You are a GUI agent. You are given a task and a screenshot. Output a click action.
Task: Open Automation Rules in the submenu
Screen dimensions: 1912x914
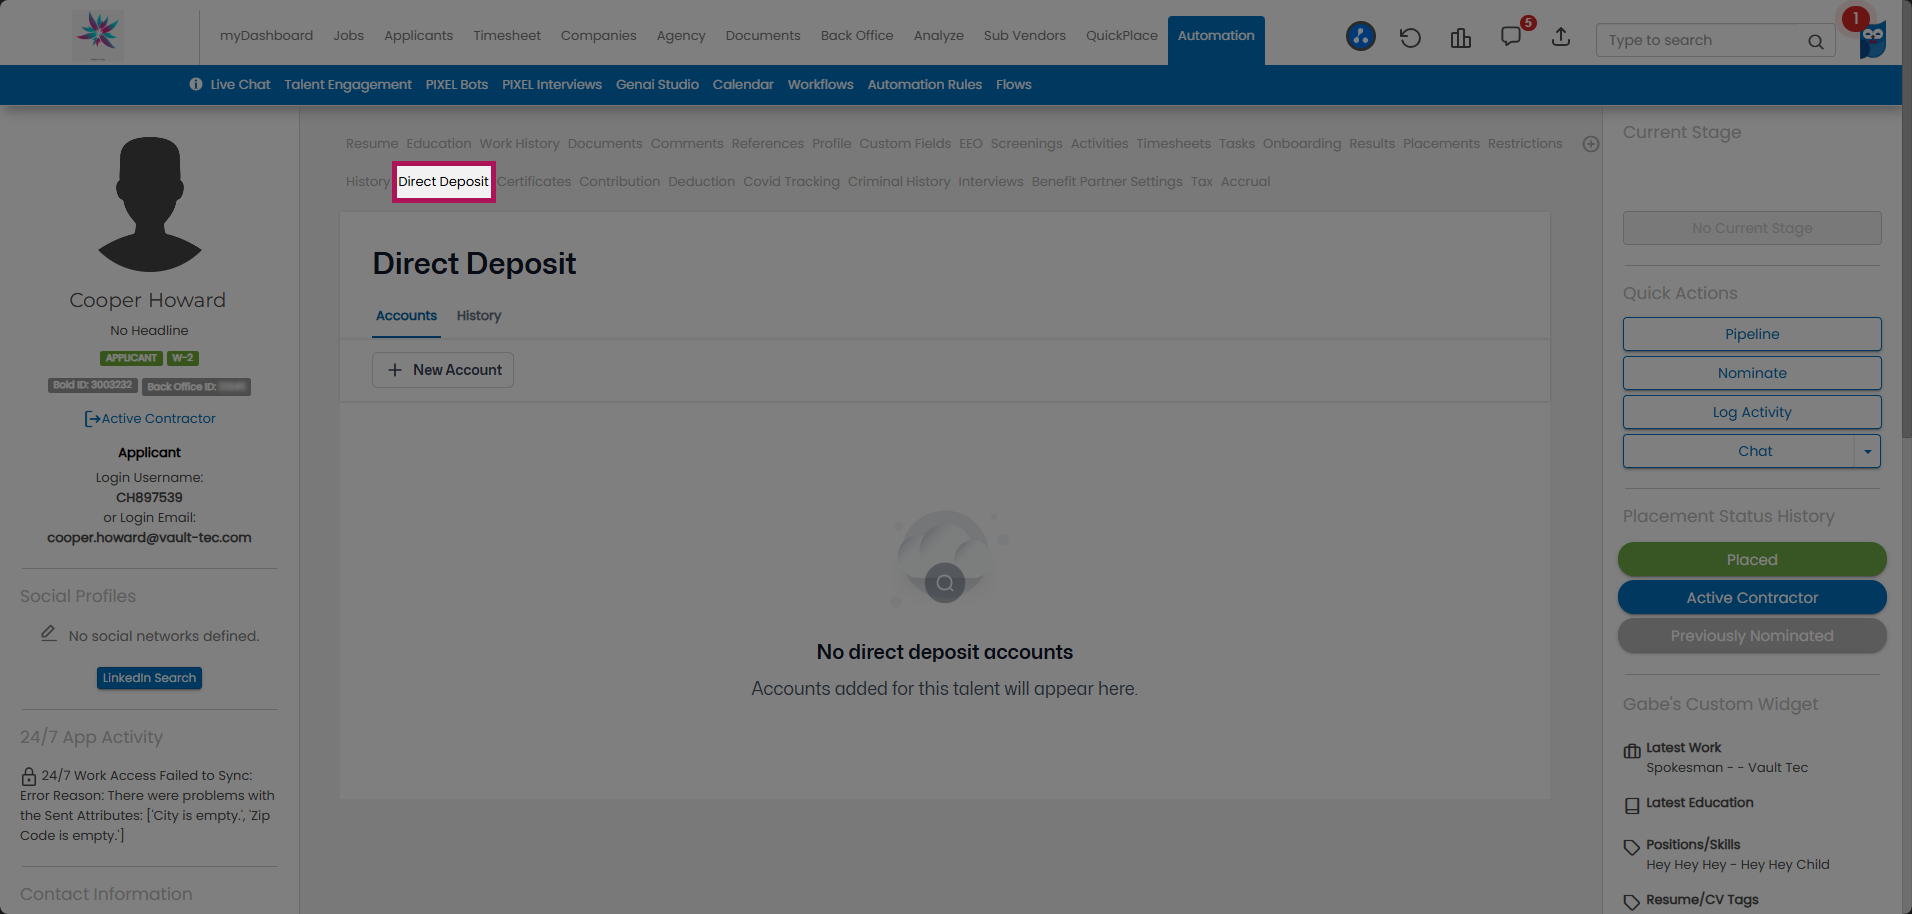[x=925, y=85]
